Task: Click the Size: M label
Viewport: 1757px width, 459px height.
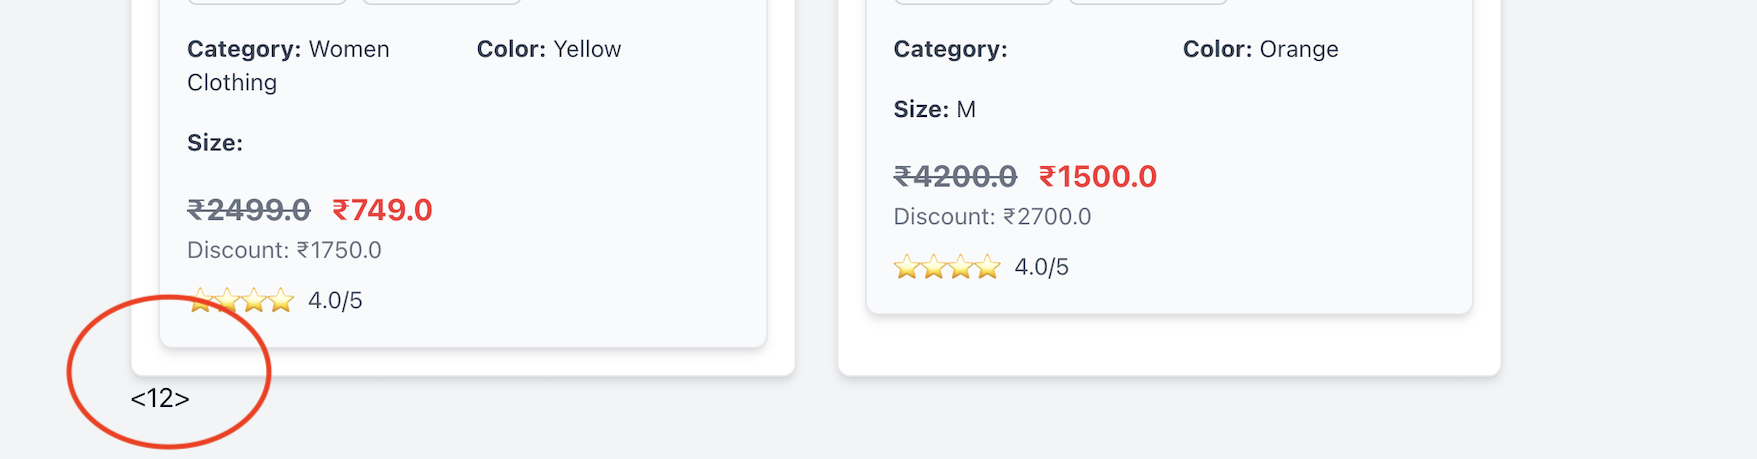Action: point(934,109)
